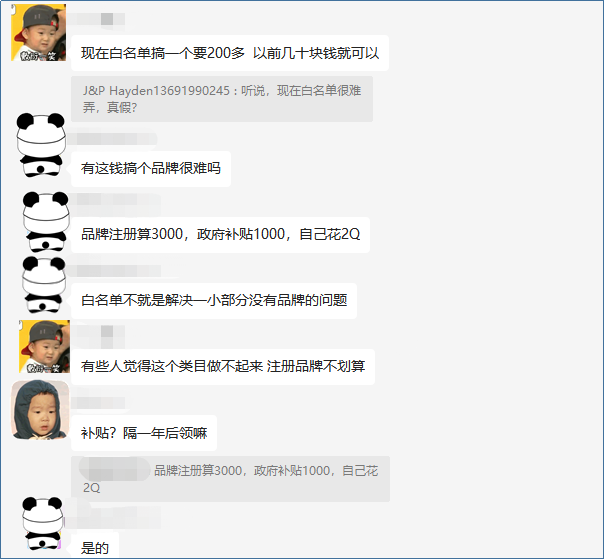Click panda avatar beside '品牌注册算3000' message
Screen dimensions: 604x560
(x=46, y=222)
